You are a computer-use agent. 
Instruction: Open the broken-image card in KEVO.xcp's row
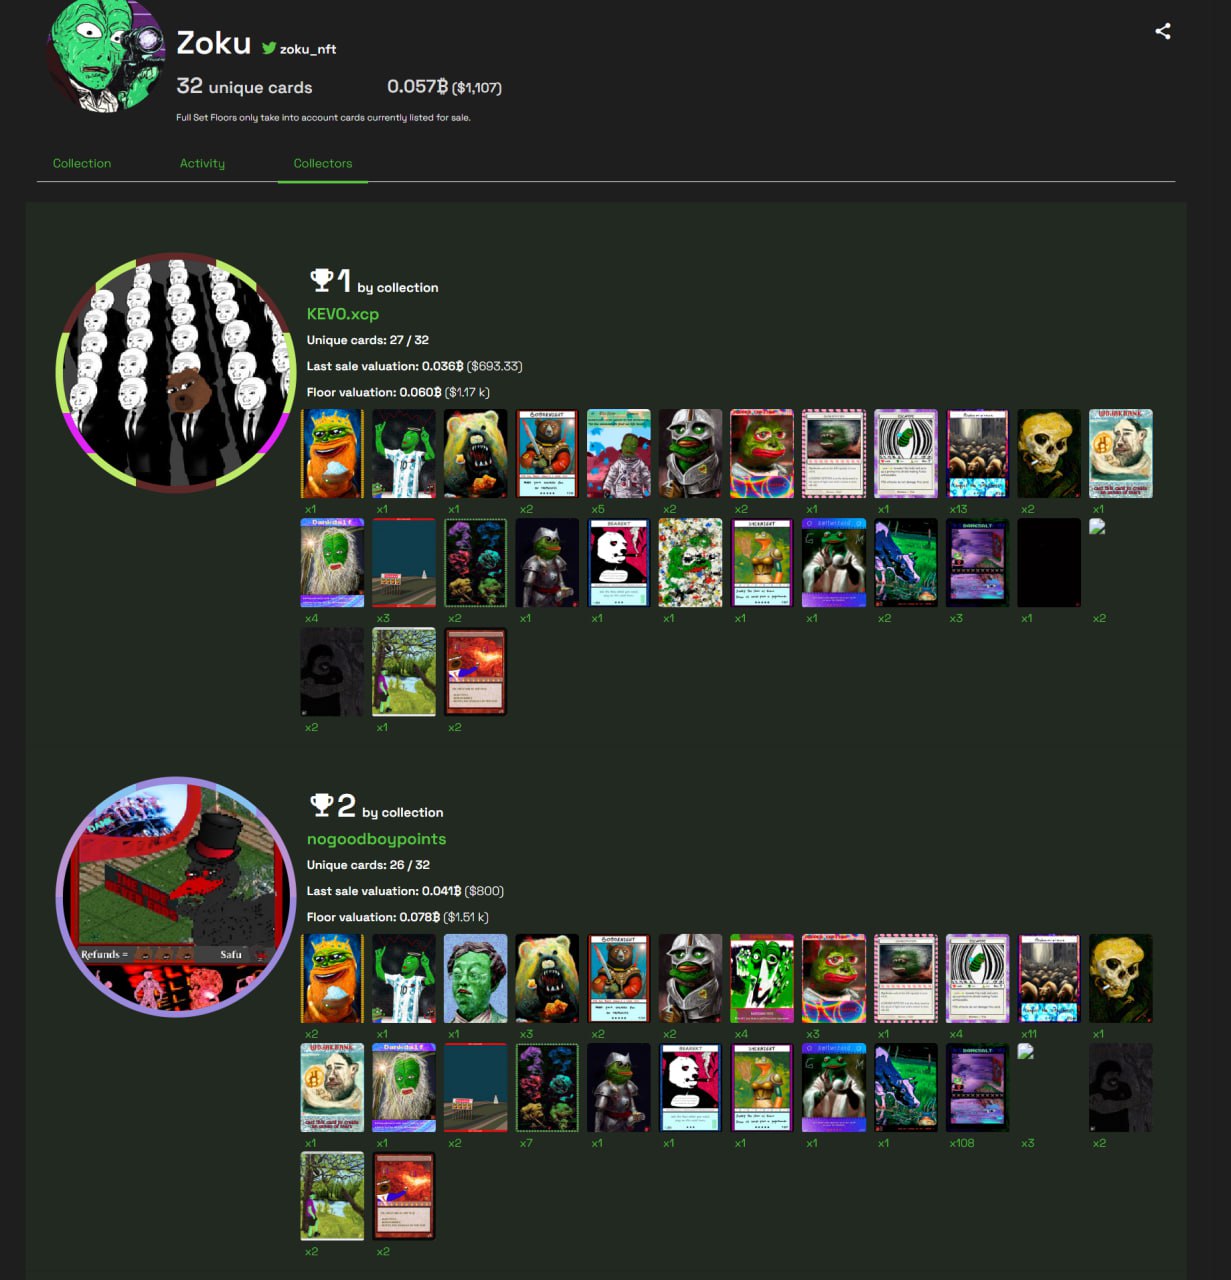[1097, 527]
